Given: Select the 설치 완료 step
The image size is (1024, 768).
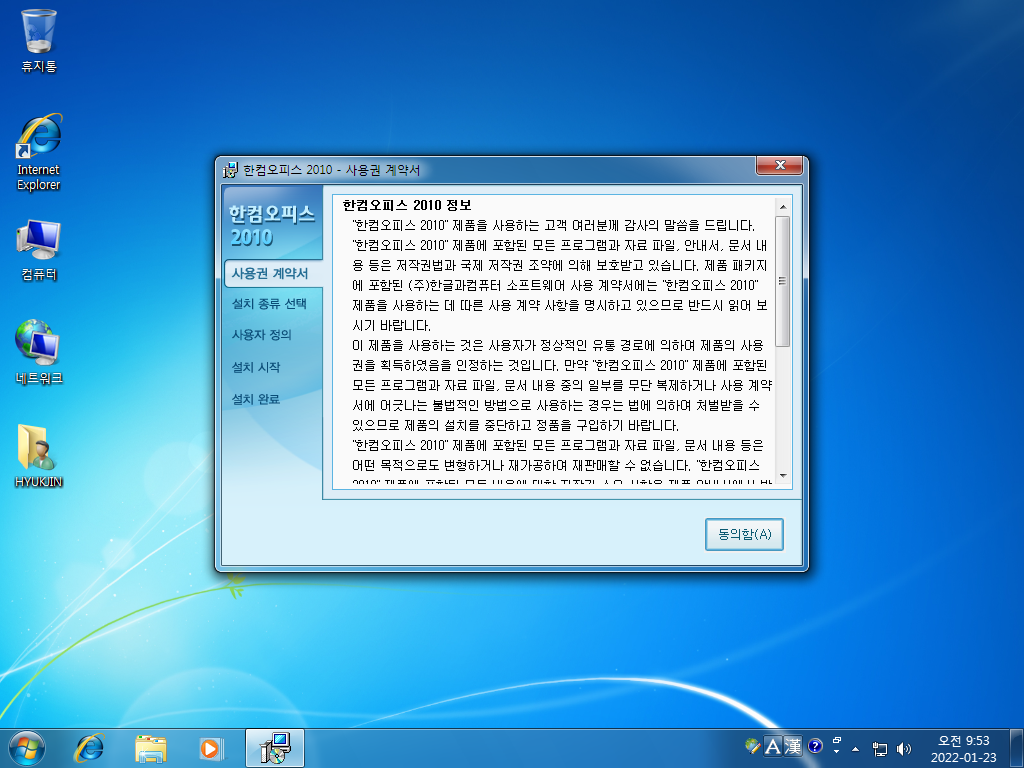Looking at the screenshot, I should pyautogui.click(x=255, y=399).
